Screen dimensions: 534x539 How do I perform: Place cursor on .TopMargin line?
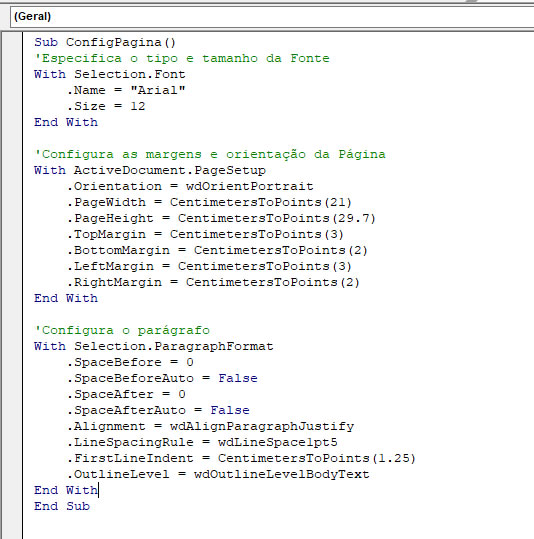(205, 234)
